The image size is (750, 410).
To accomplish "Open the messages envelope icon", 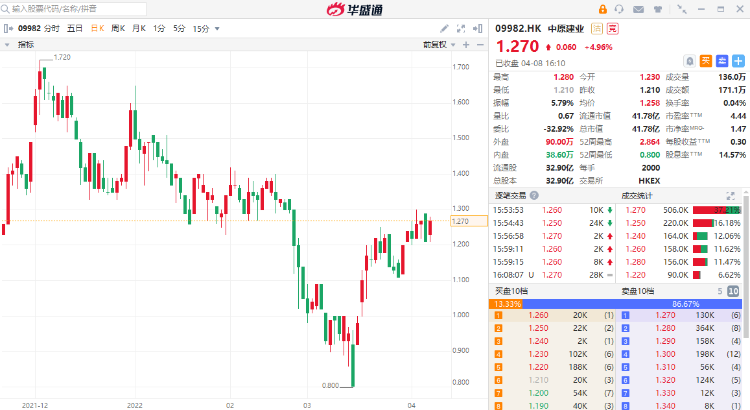I will [x=638, y=9].
